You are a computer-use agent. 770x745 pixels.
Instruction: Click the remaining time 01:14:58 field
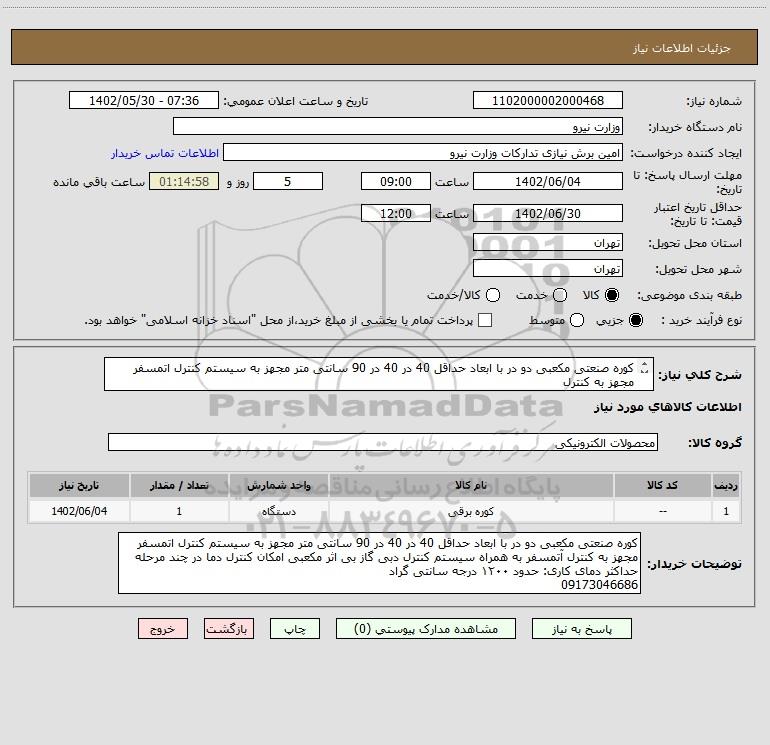[184, 181]
